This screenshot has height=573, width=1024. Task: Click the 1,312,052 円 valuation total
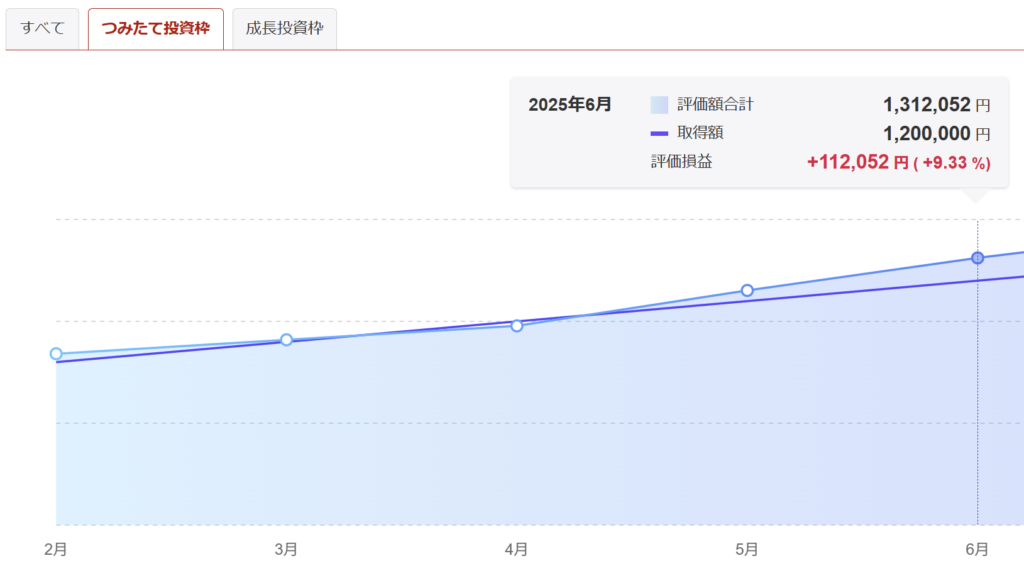point(936,105)
